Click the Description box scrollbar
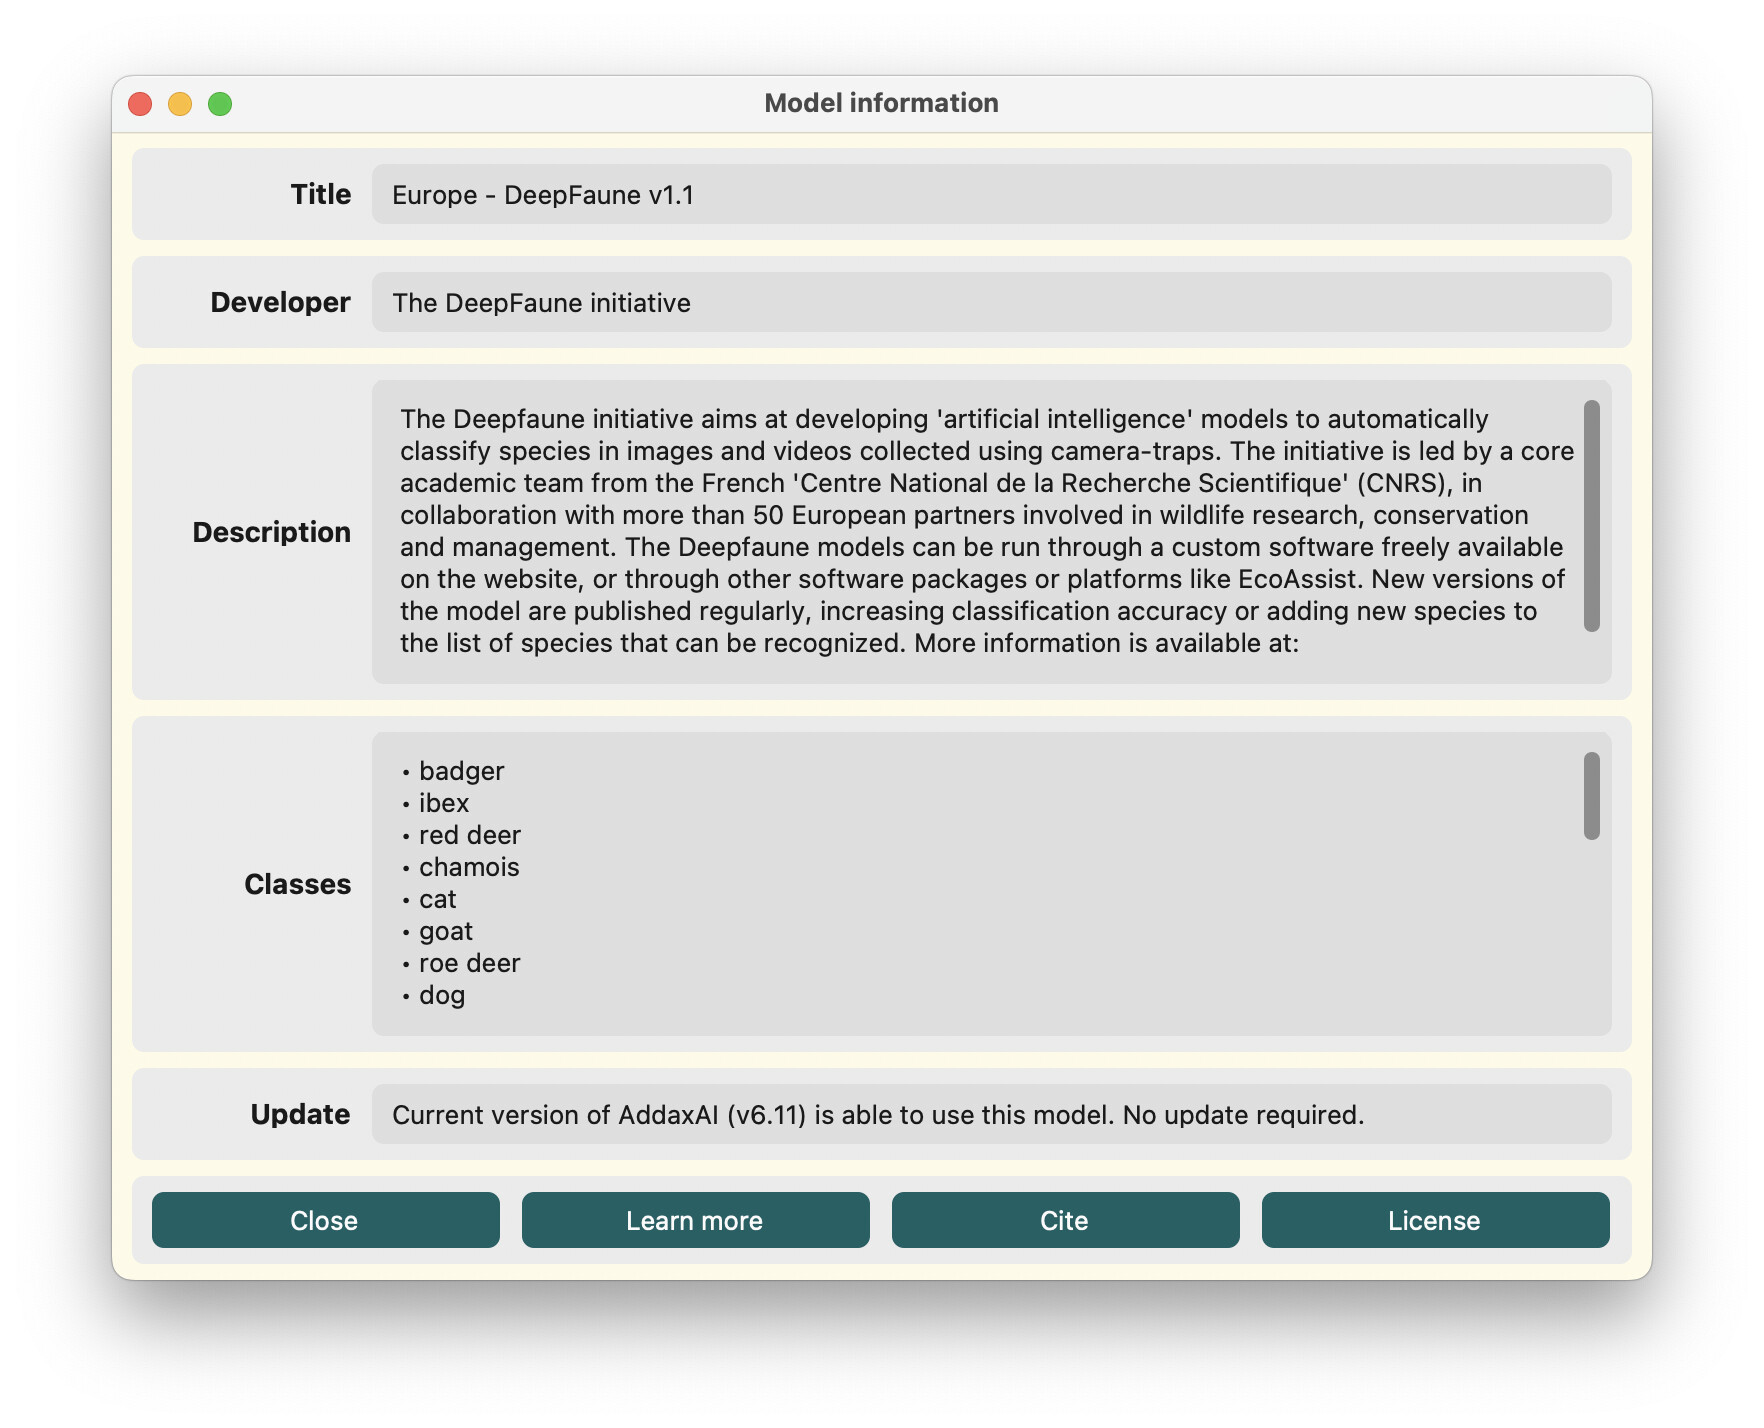Viewport: 1764px width, 1428px height. point(1591,516)
